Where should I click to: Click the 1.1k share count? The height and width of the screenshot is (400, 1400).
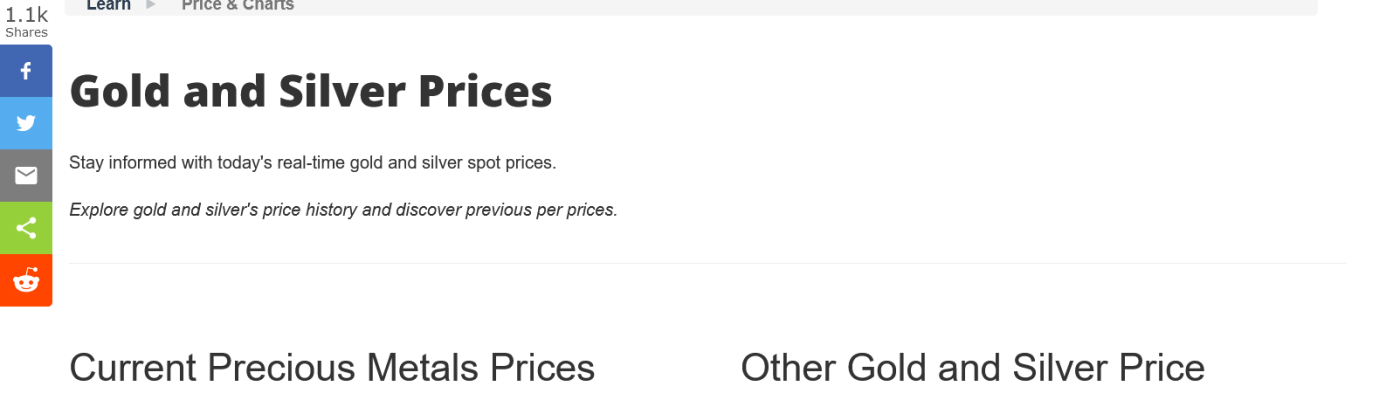click(x=26, y=14)
